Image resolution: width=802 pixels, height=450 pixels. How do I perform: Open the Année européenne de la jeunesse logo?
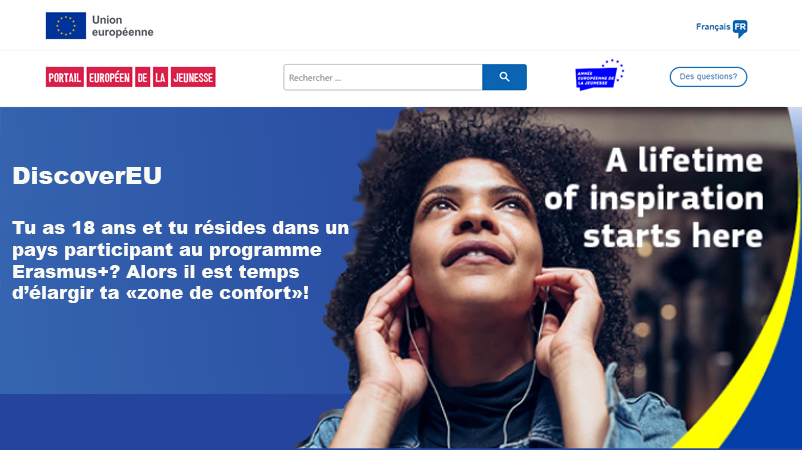(x=599, y=75)
